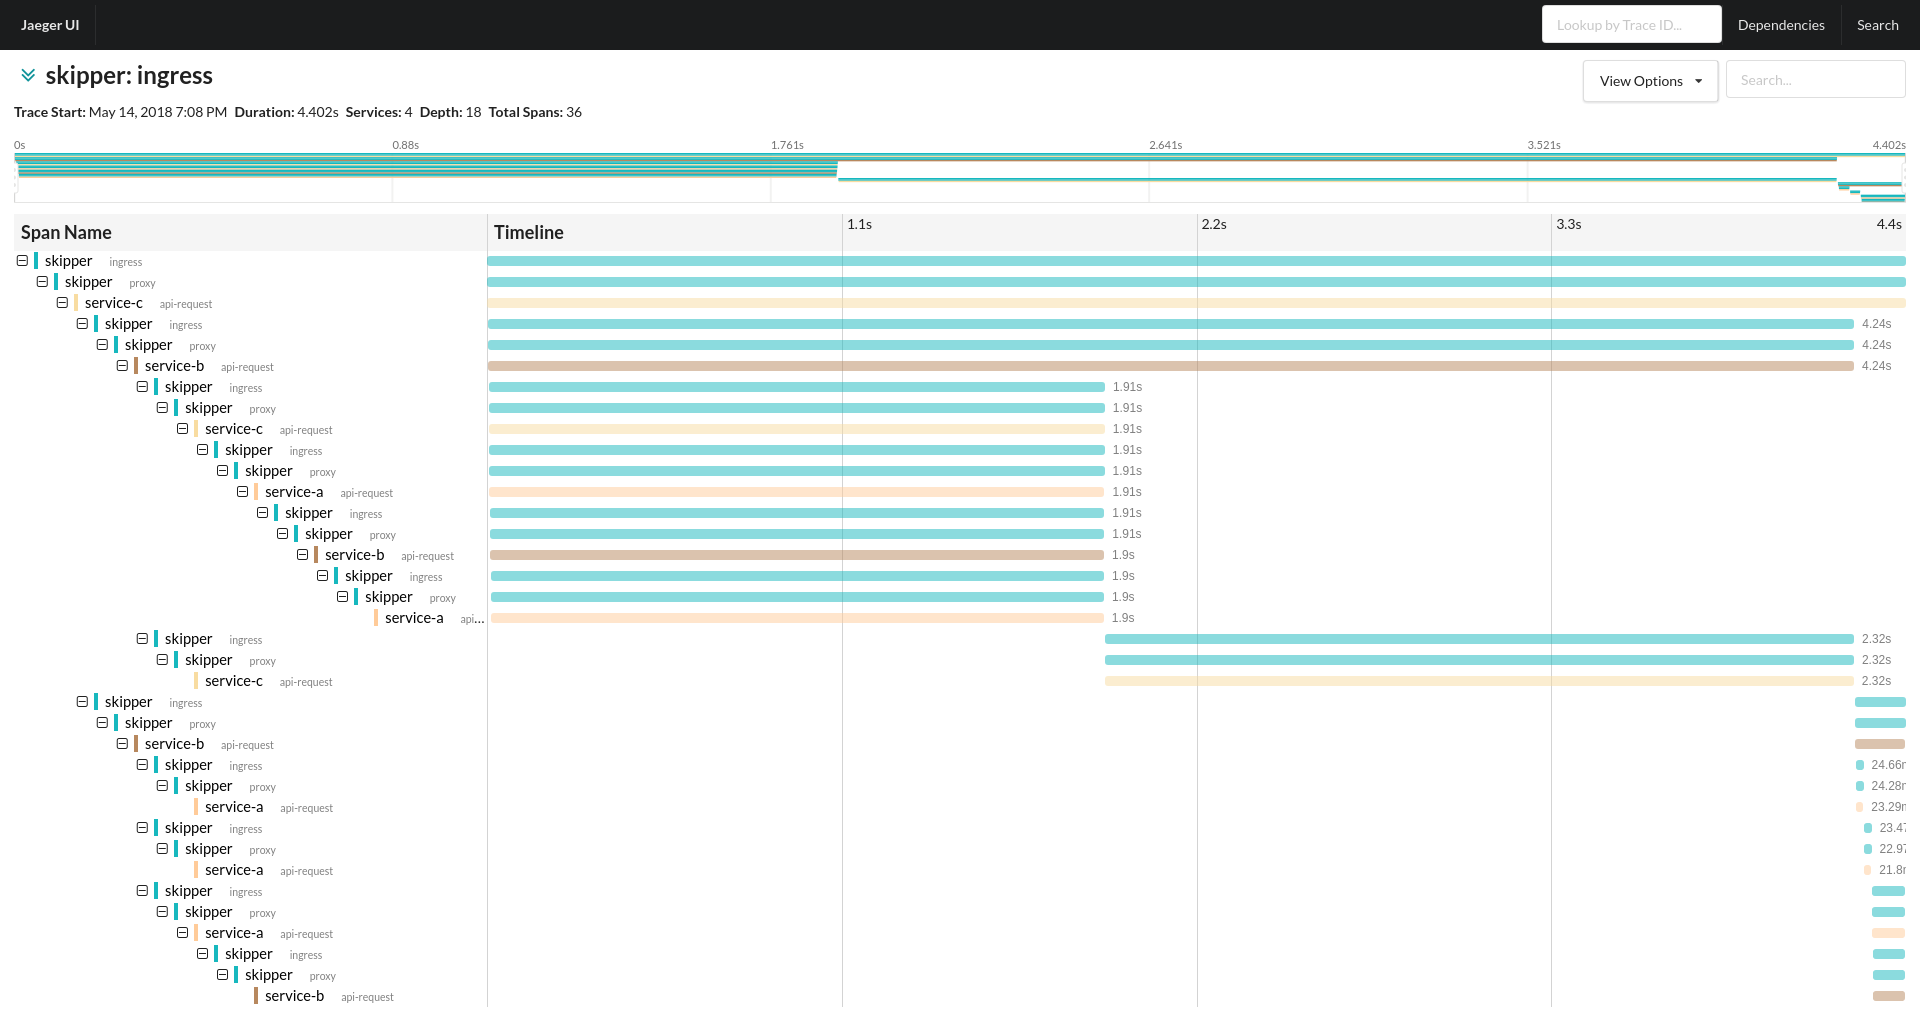Click the 0.88s marker on minimap
This screenshot has width=1920, height=1021.
click(x=405, y=145)
